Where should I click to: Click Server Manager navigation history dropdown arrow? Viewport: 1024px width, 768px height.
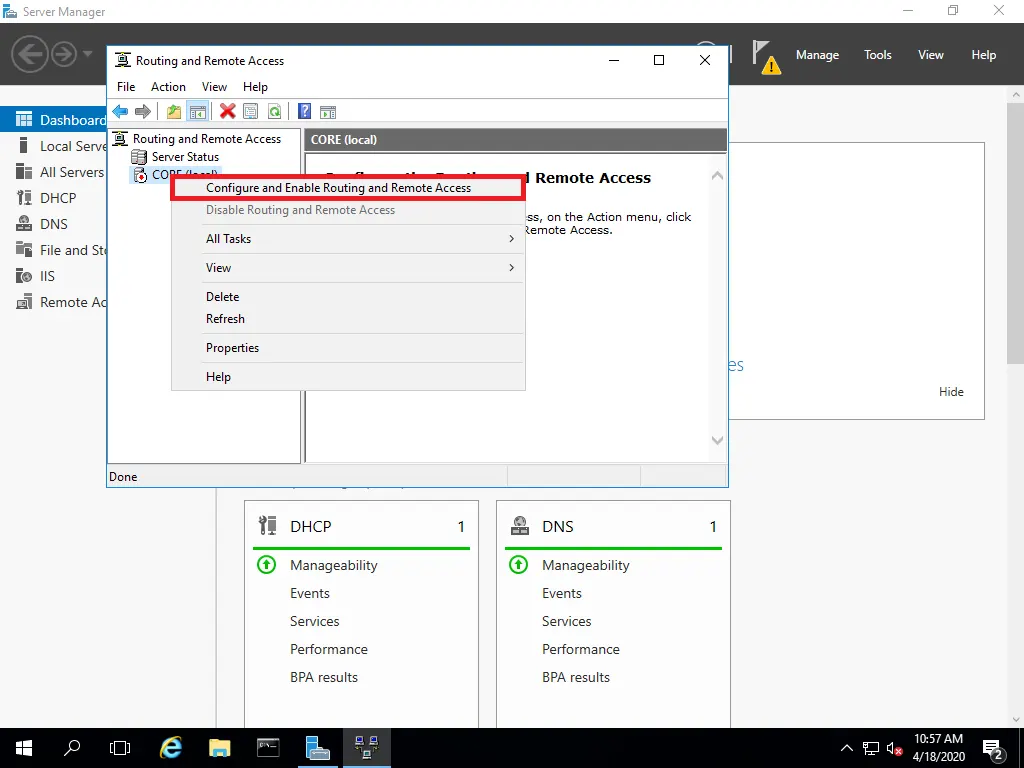click(x=88, y=54)
